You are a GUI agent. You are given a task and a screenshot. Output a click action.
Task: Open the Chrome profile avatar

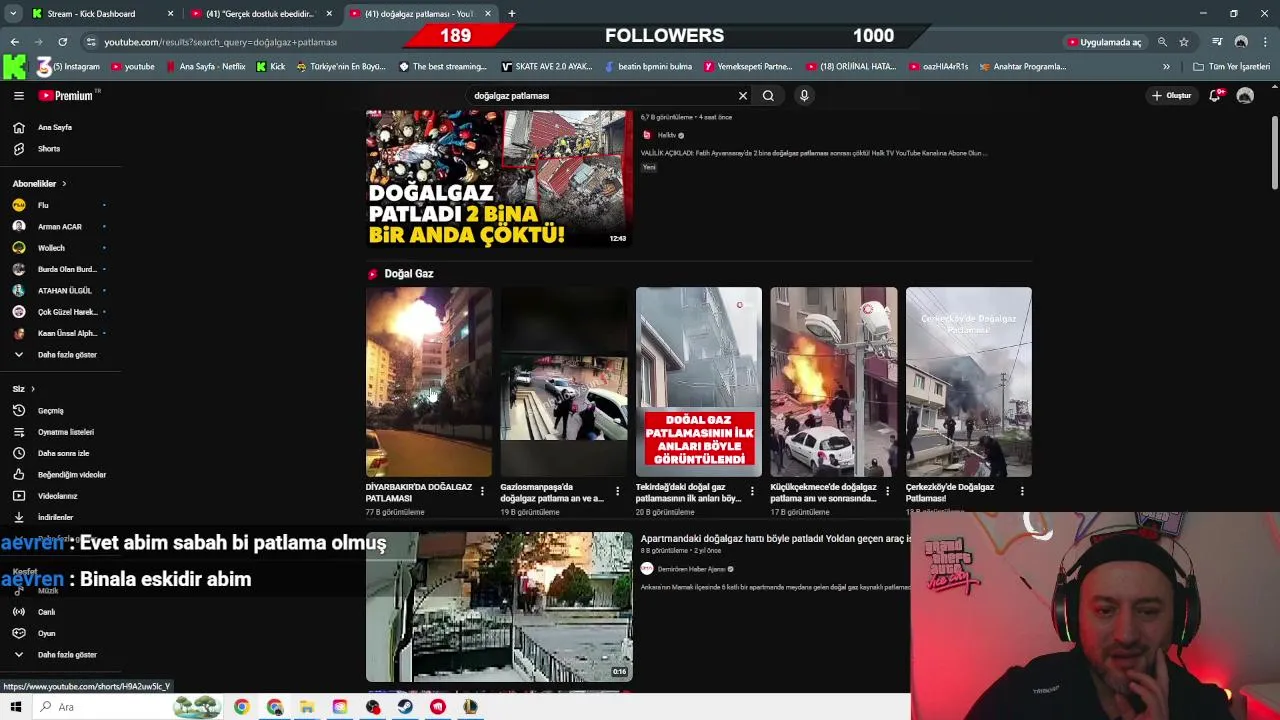coord(1241,42)
